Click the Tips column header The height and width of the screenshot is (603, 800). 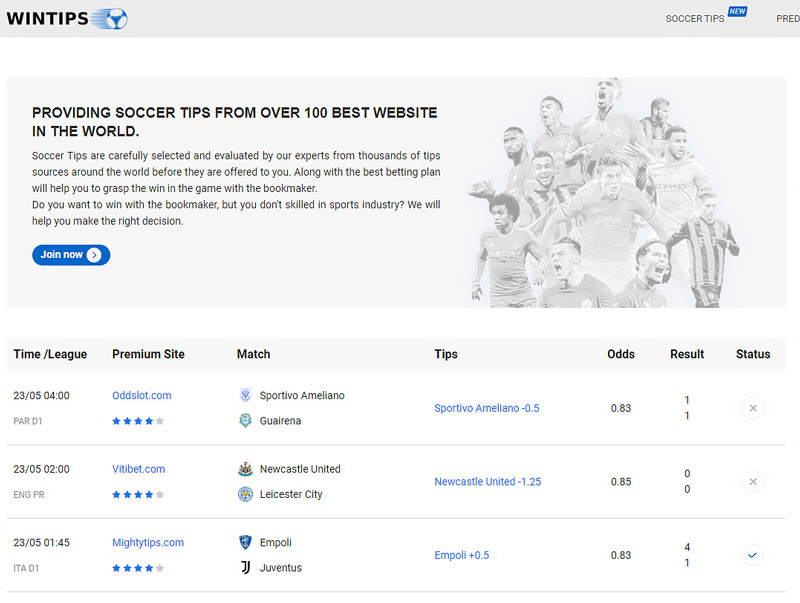[x=446, y=354]
